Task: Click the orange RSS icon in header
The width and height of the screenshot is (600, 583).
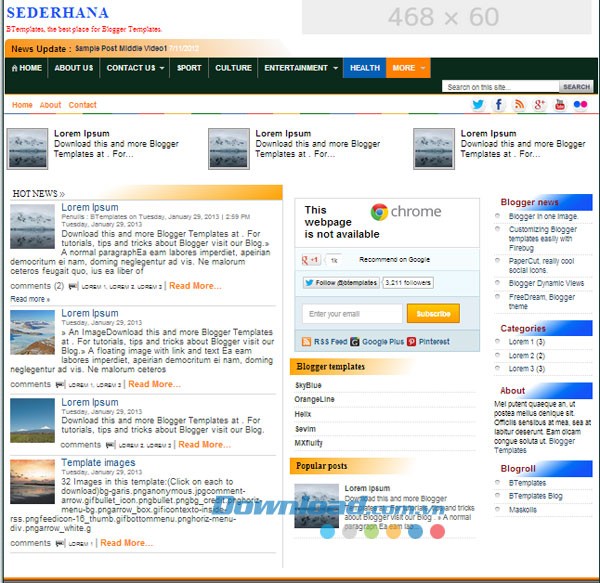Action: pyautogui.click(x=519, y=105)
